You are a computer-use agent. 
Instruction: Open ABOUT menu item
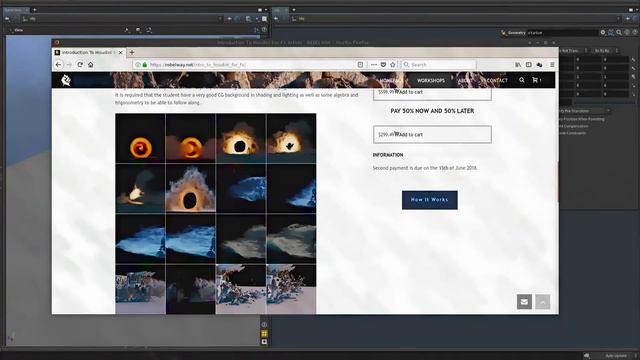464,80
